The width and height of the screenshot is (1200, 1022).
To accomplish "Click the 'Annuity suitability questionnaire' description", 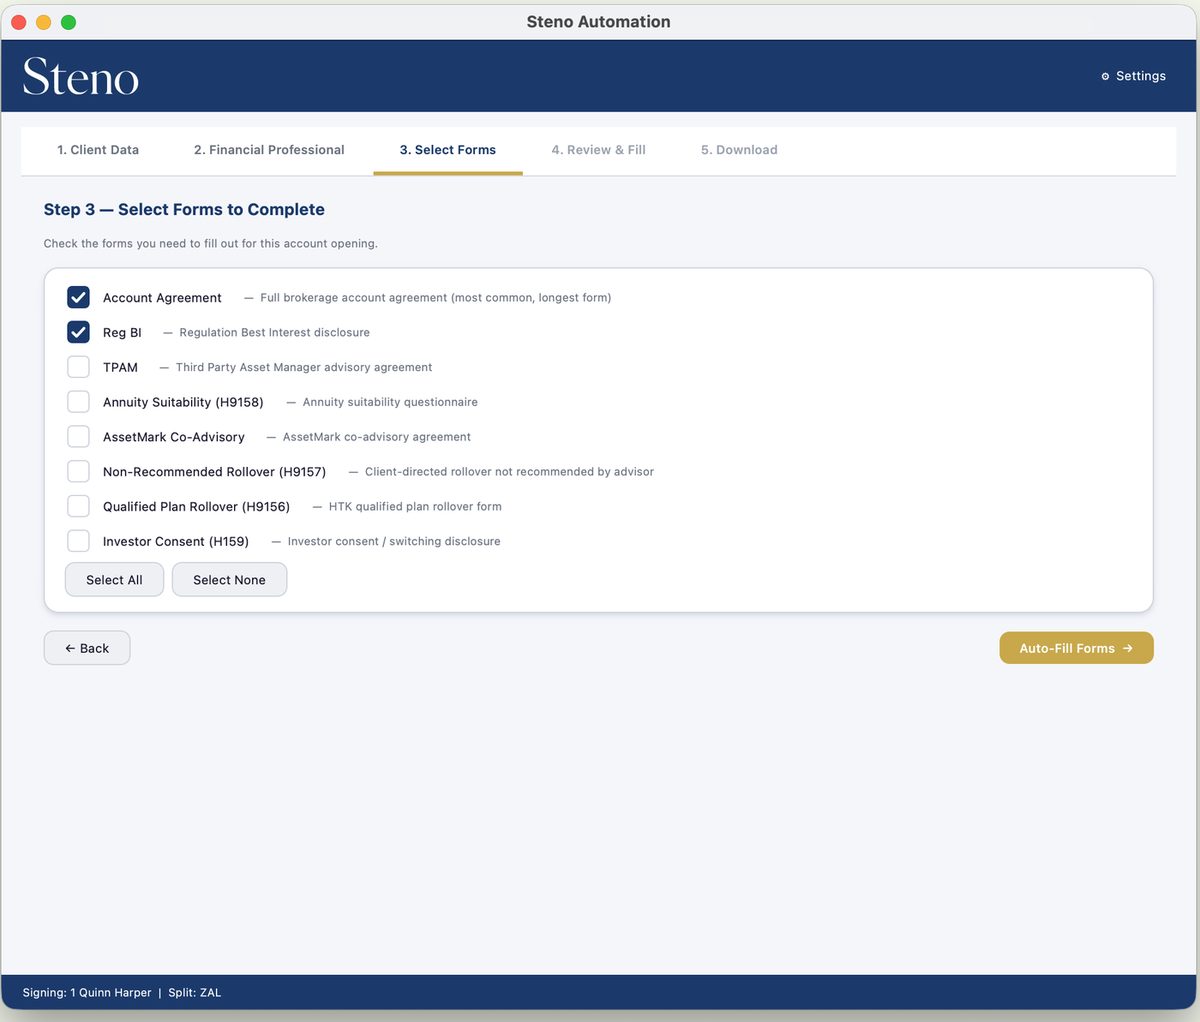I will (390, 402).
